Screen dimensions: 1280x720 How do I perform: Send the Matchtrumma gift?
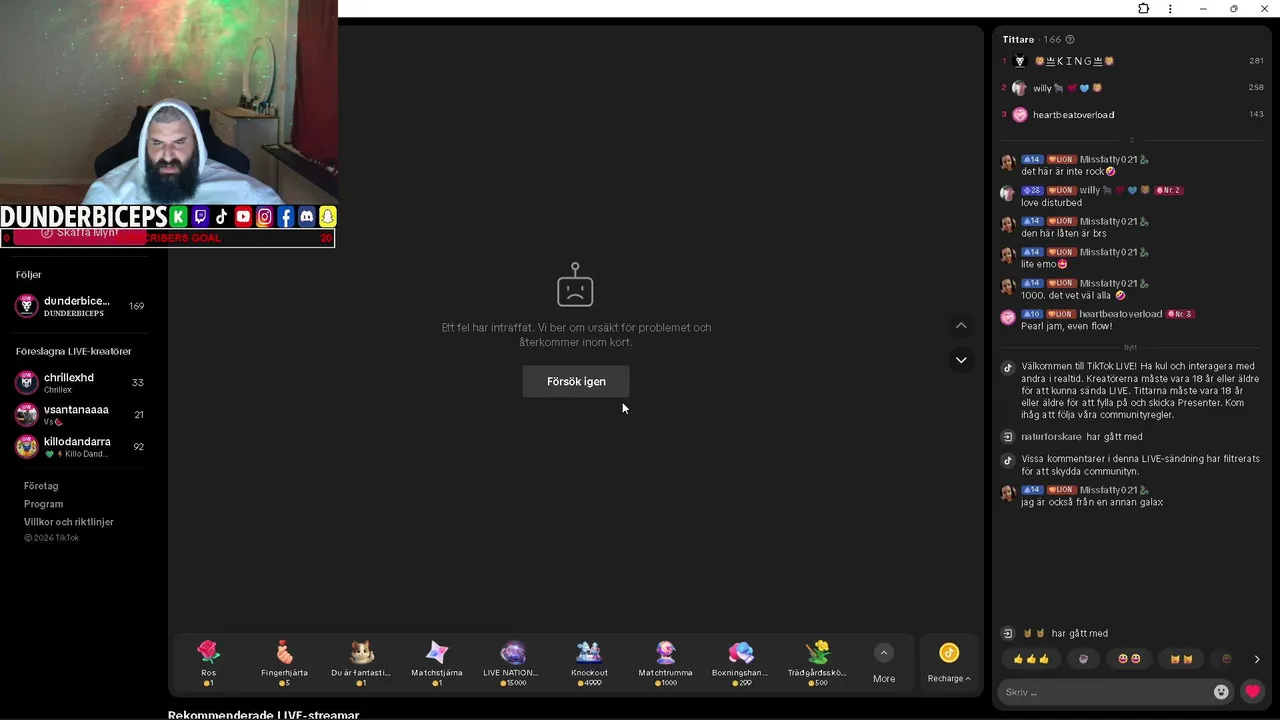coord(665,662)
